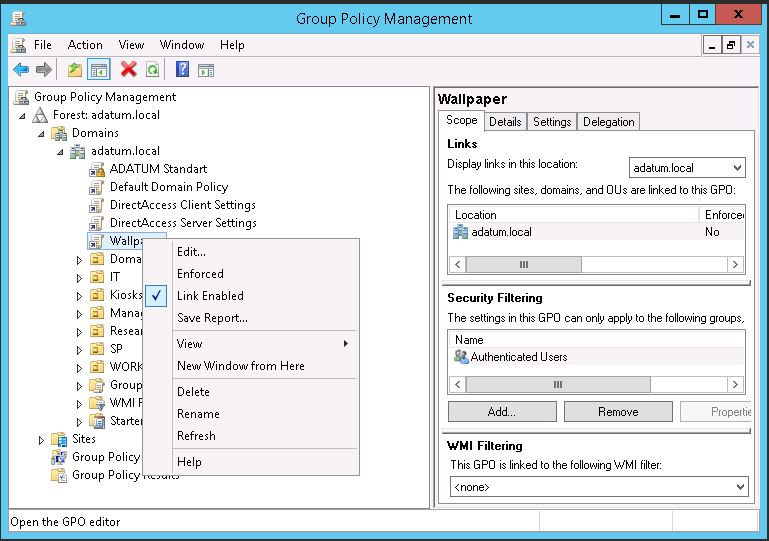Click the Authenticated Users group icon

[461, 357]
